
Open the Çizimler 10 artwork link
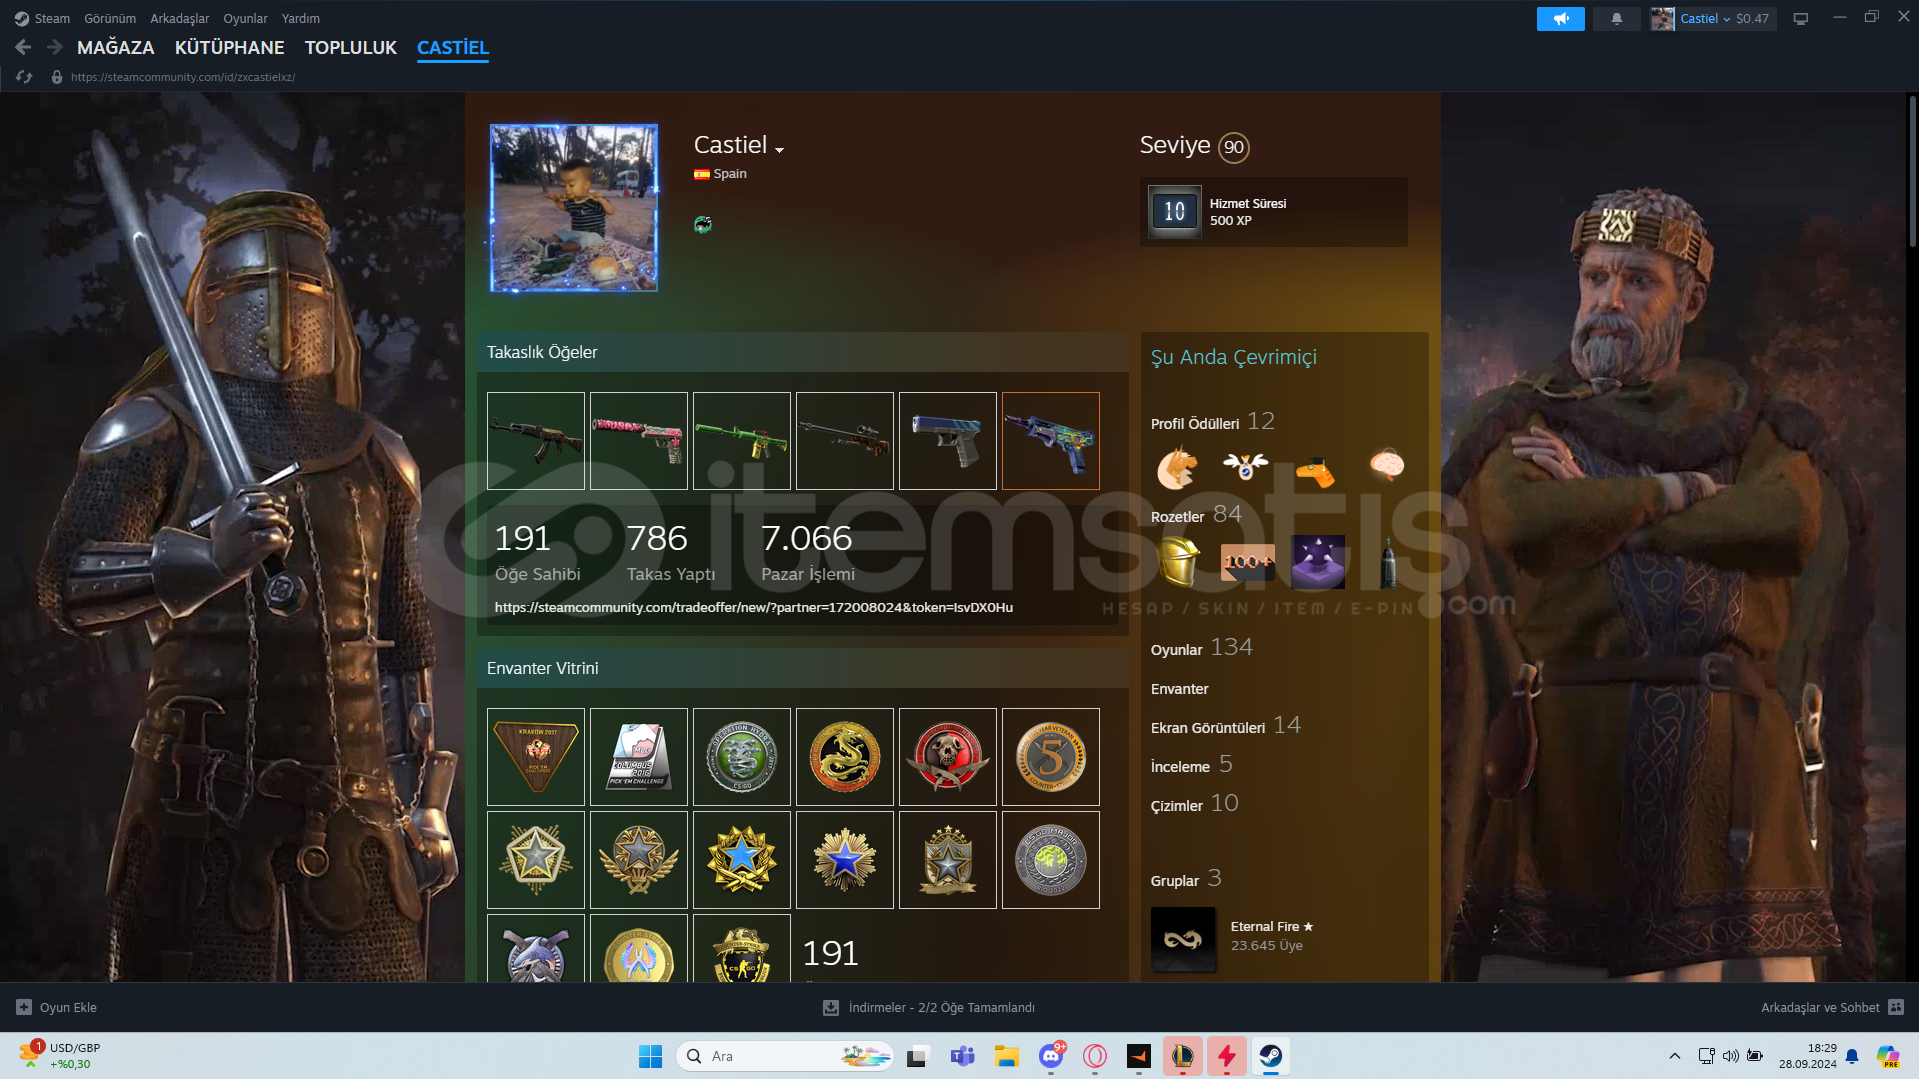(1194, 804)
